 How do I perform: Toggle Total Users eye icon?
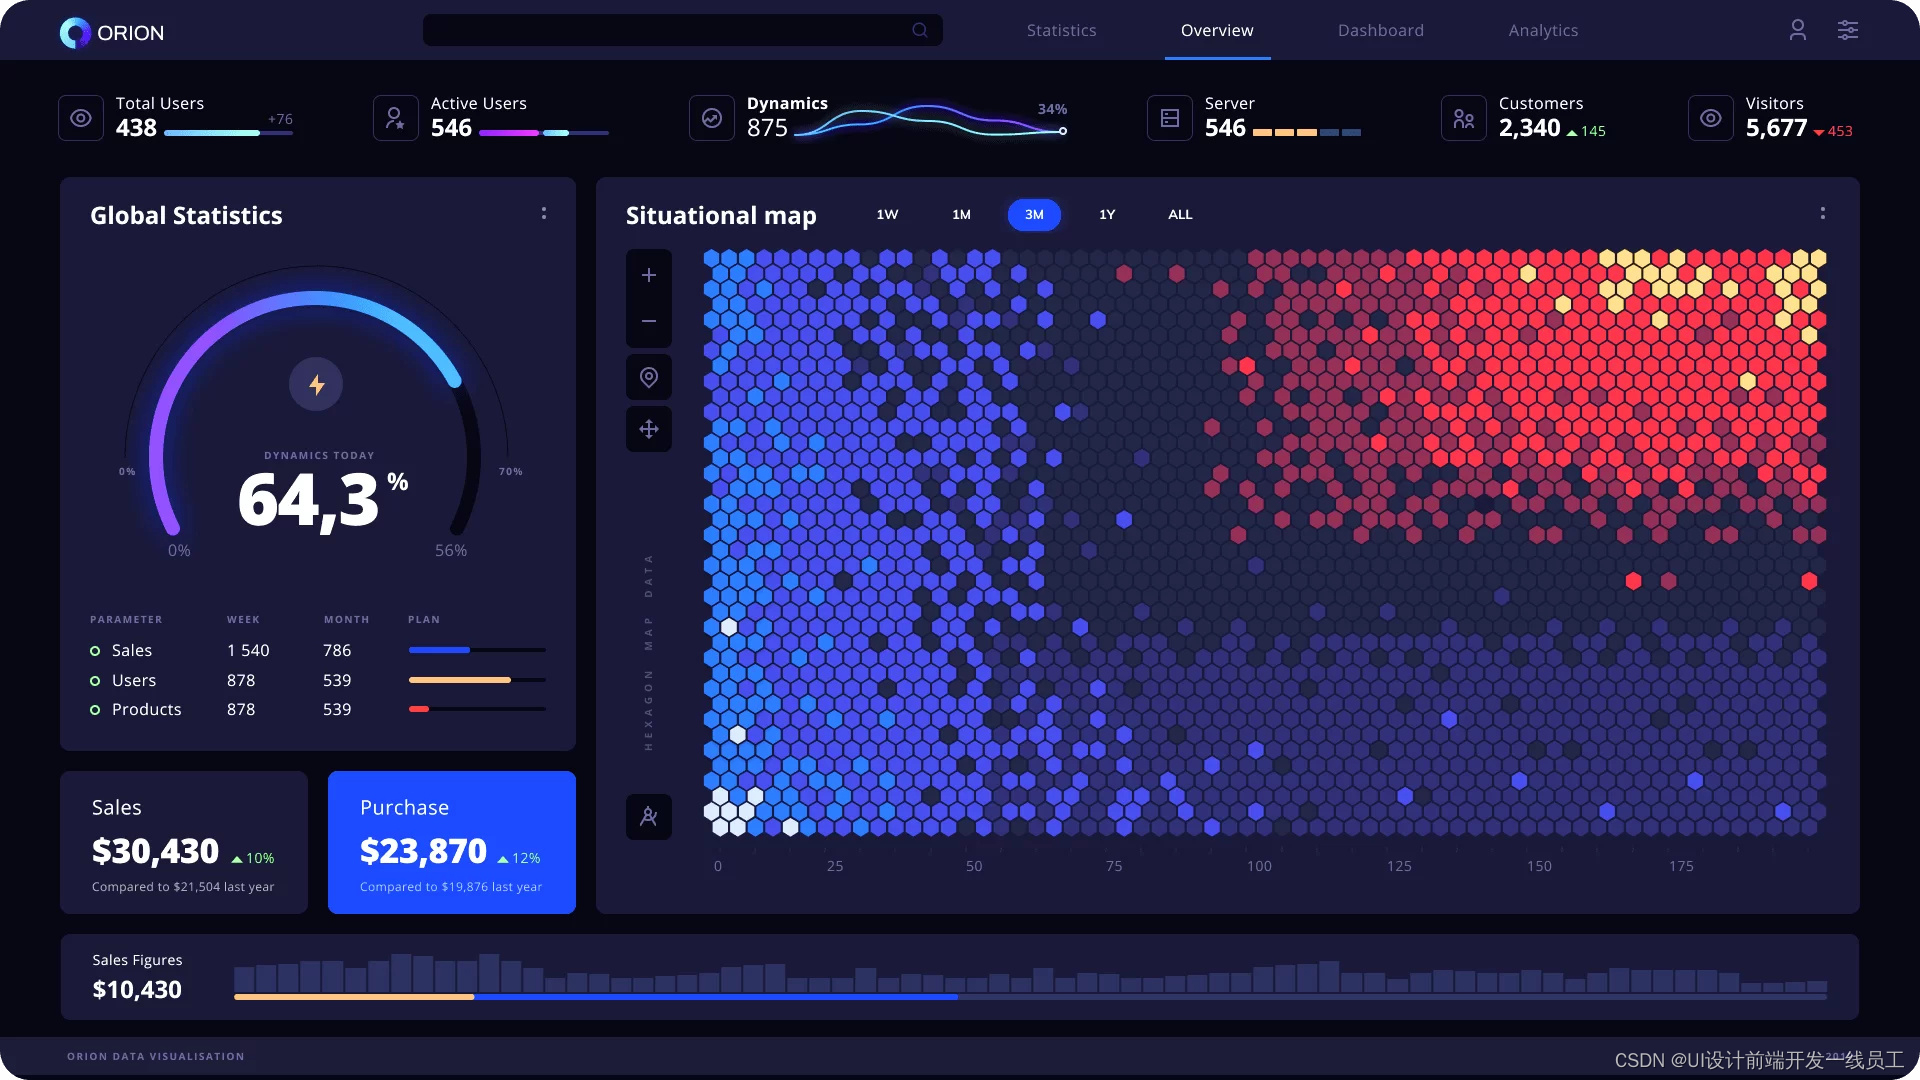click(81, 118)
